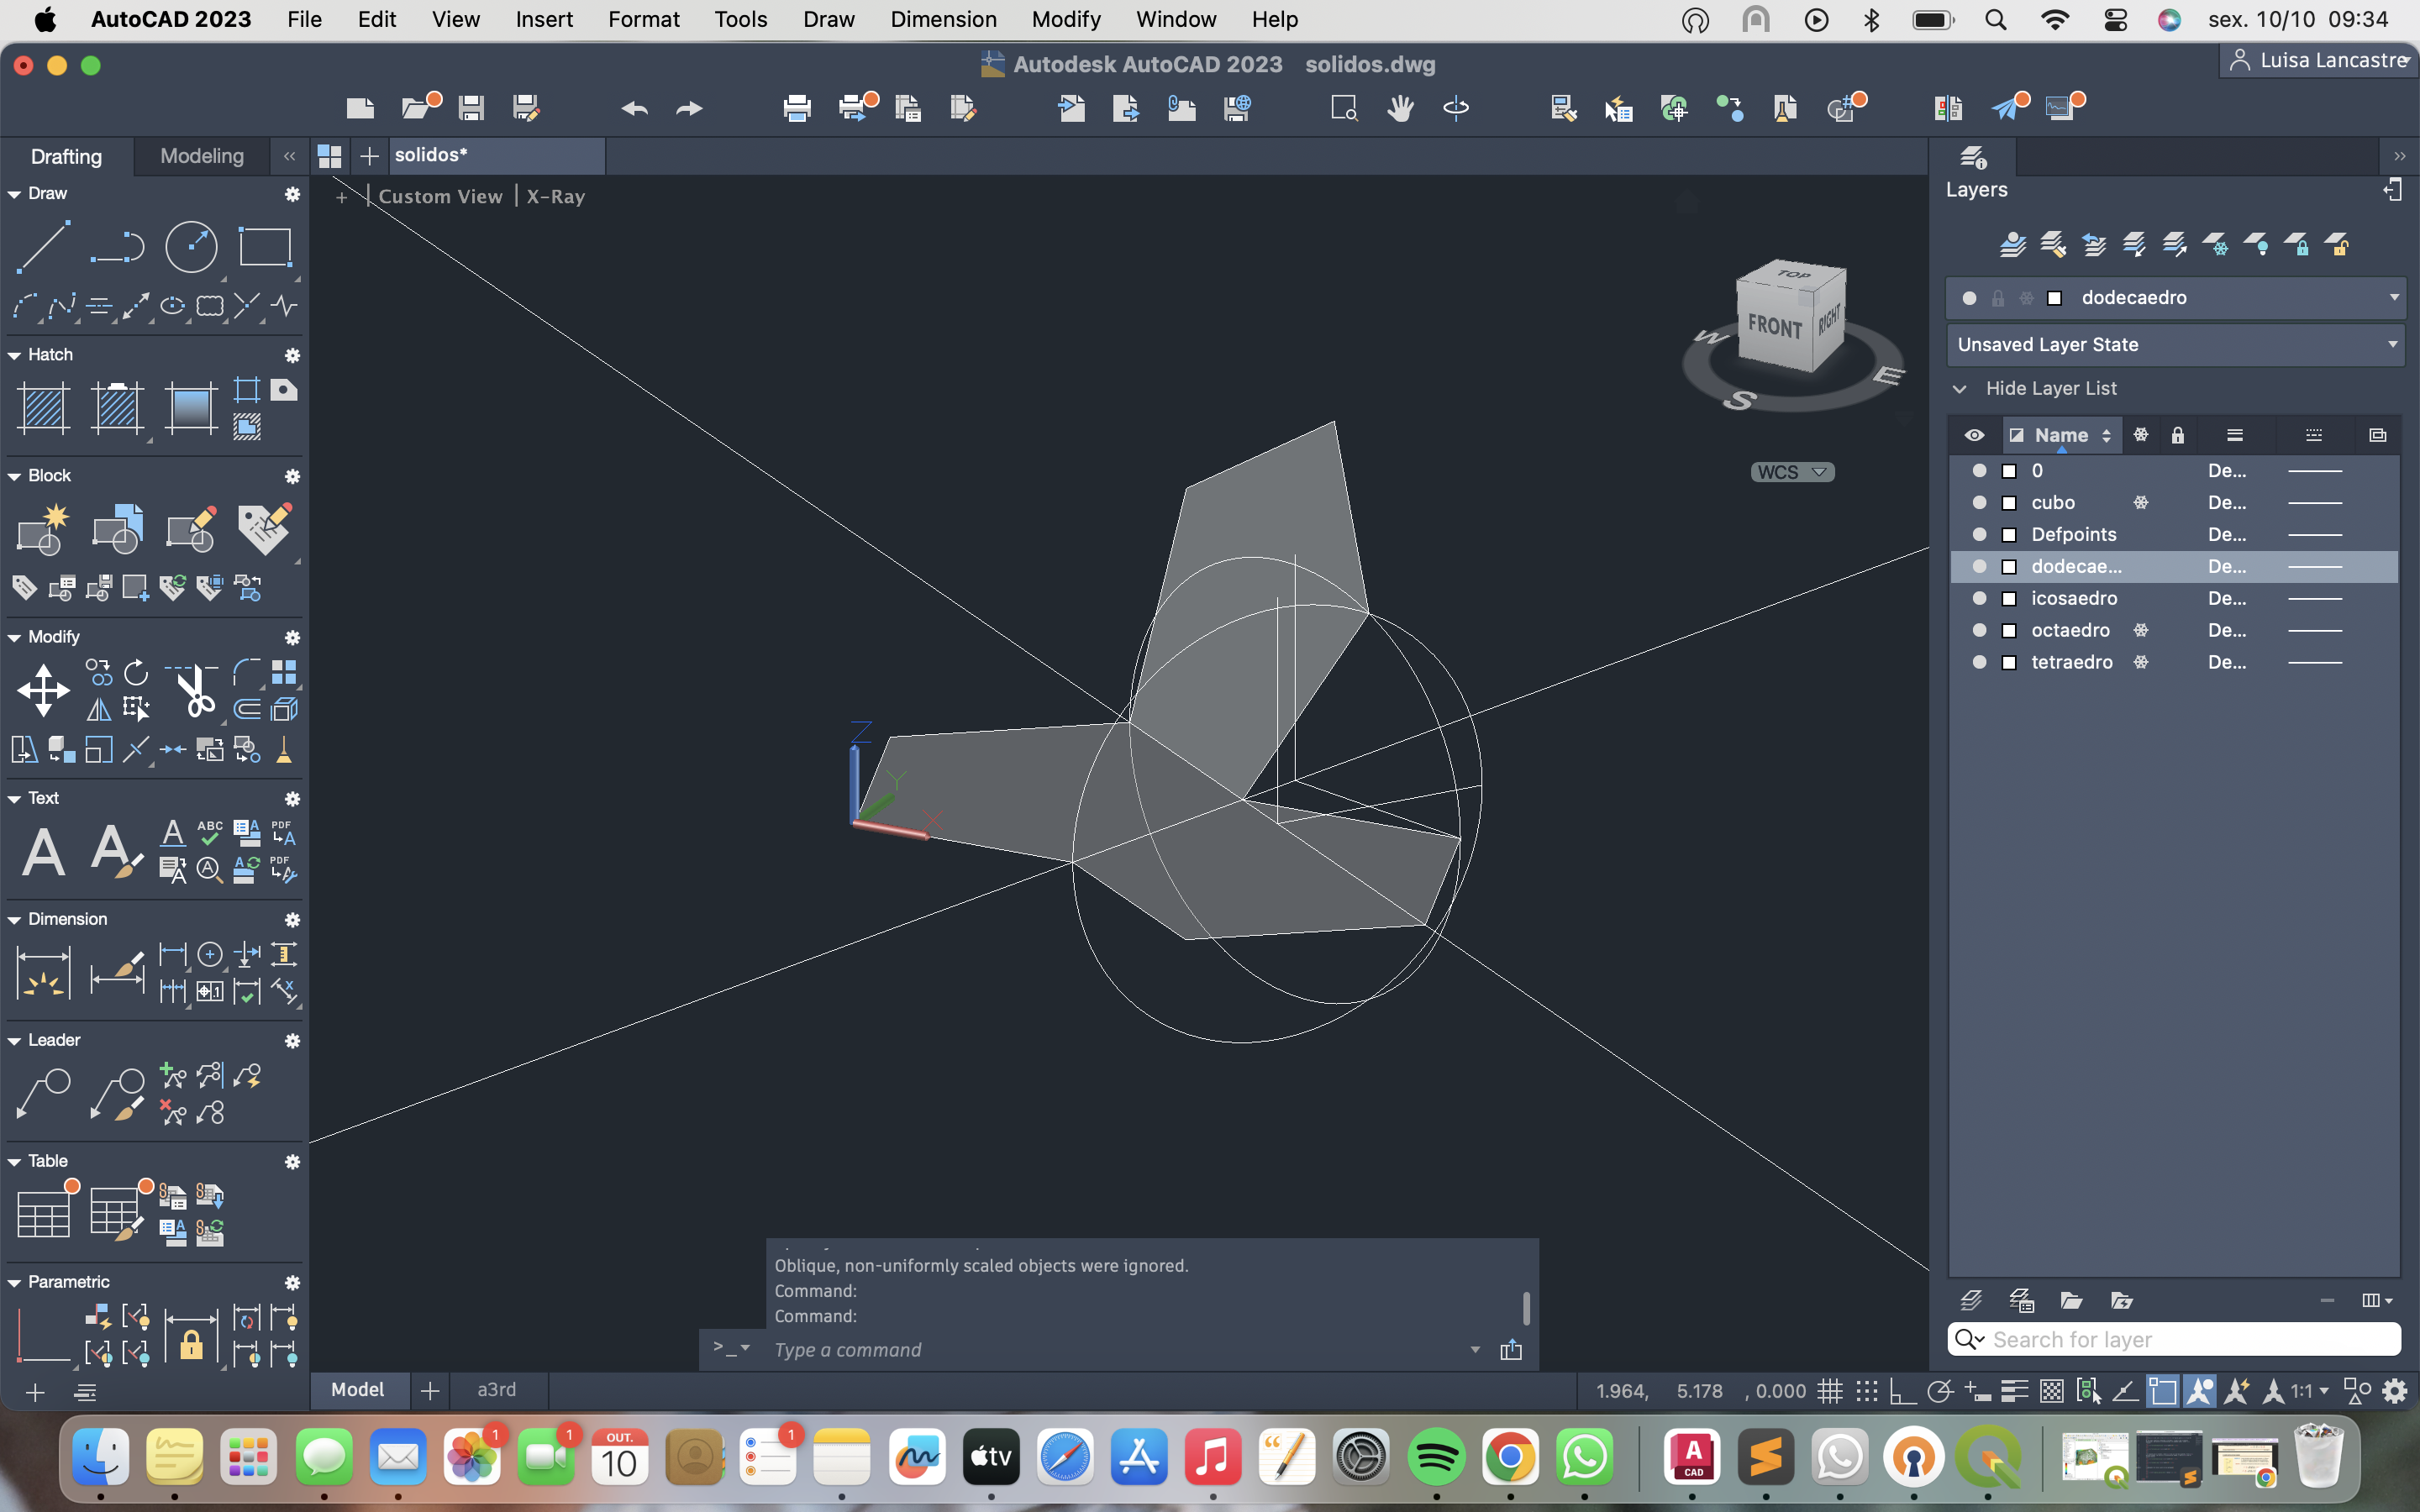Click the Pan hand tool in toolbar
The width and height of the screenshot is (2420, 1512).
1400,108
